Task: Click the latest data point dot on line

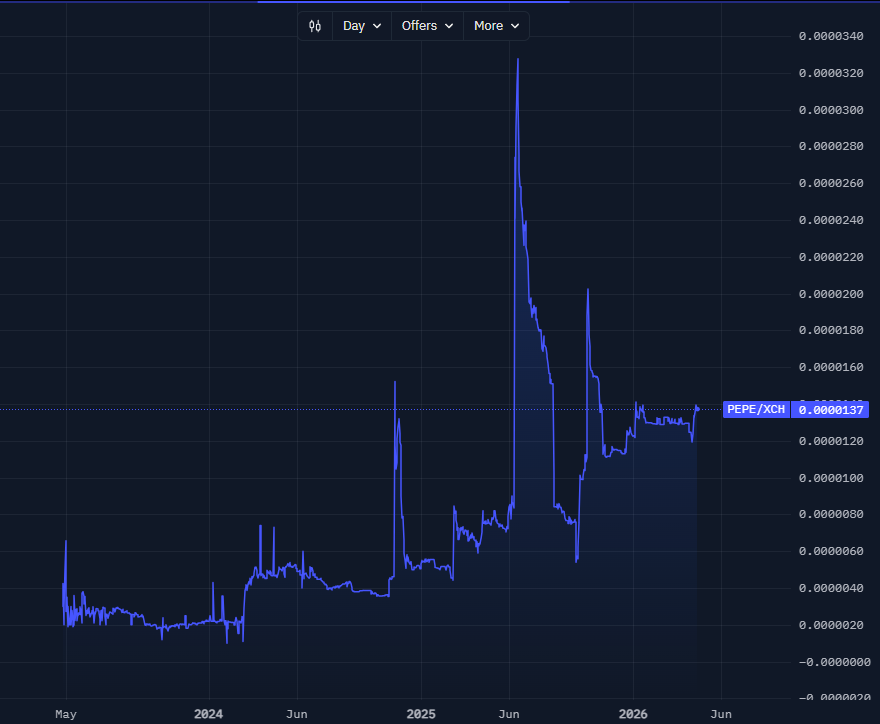Action: [698, 409]
